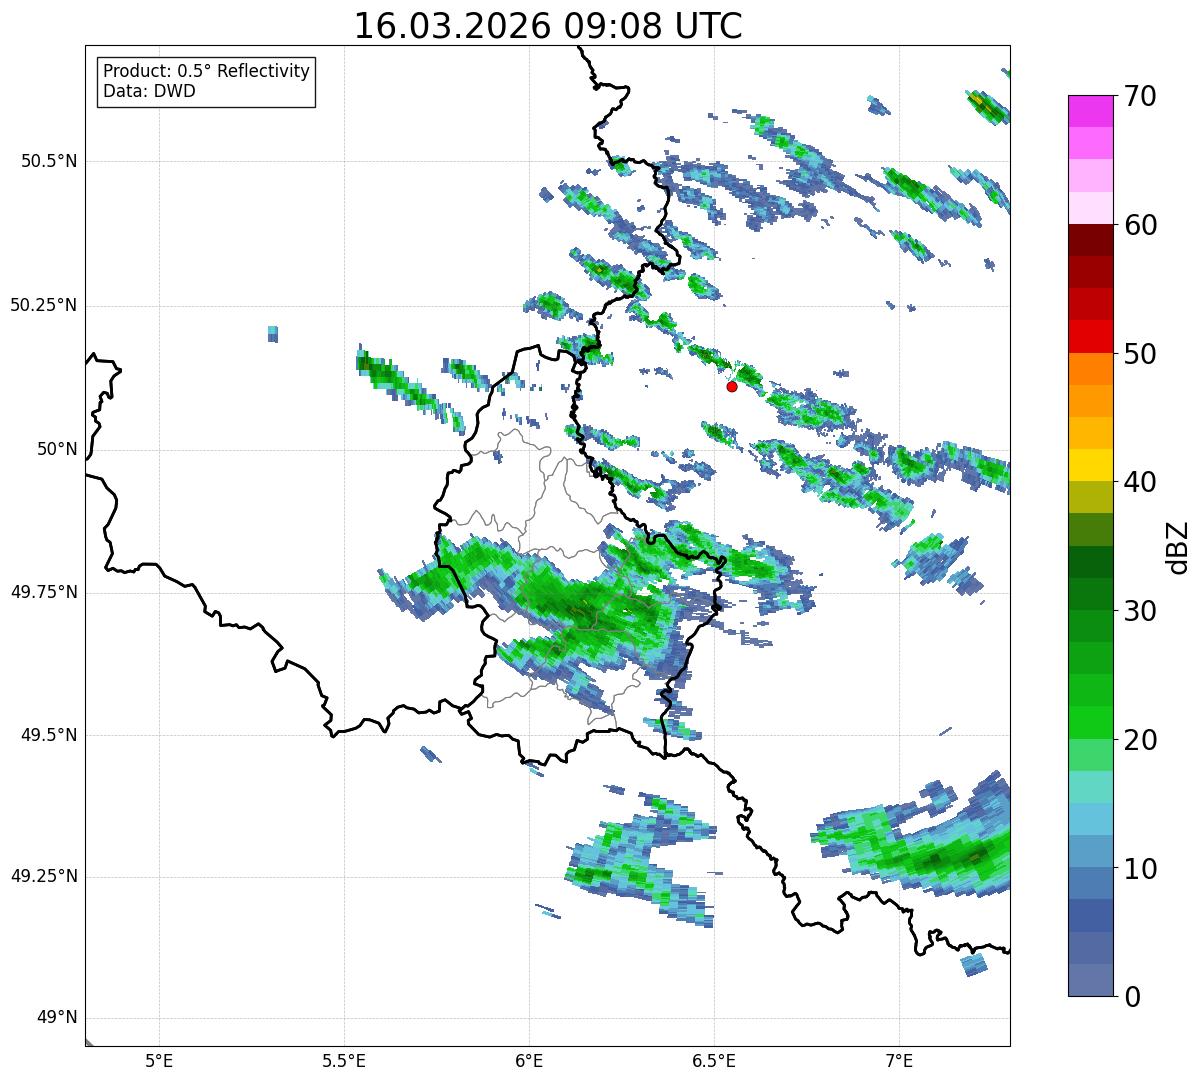Click the 5.5°E longitude label
Image resolution: width=1202 pixels, height=1081 pixels.
pyautogui.click(x=344, y=1060)
